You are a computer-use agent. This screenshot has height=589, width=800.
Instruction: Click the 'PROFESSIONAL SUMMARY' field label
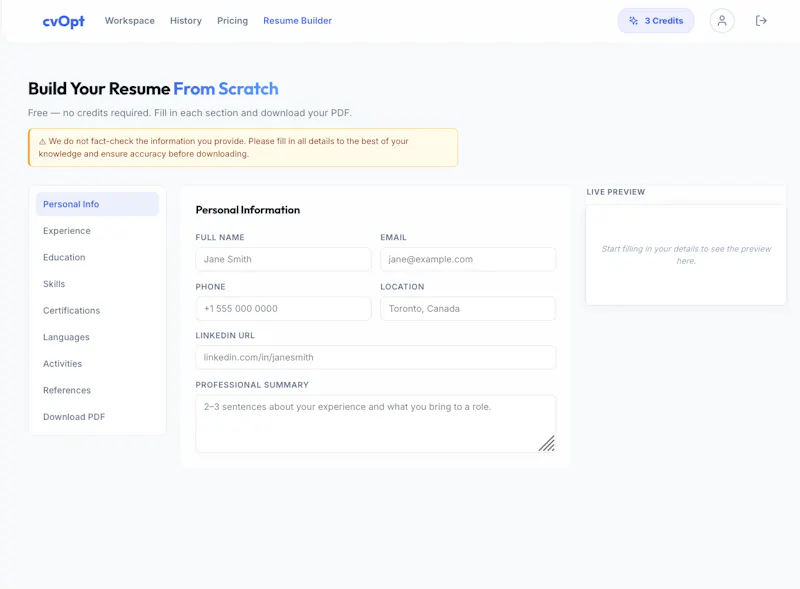pyautogui.click(x=252, y=385)
